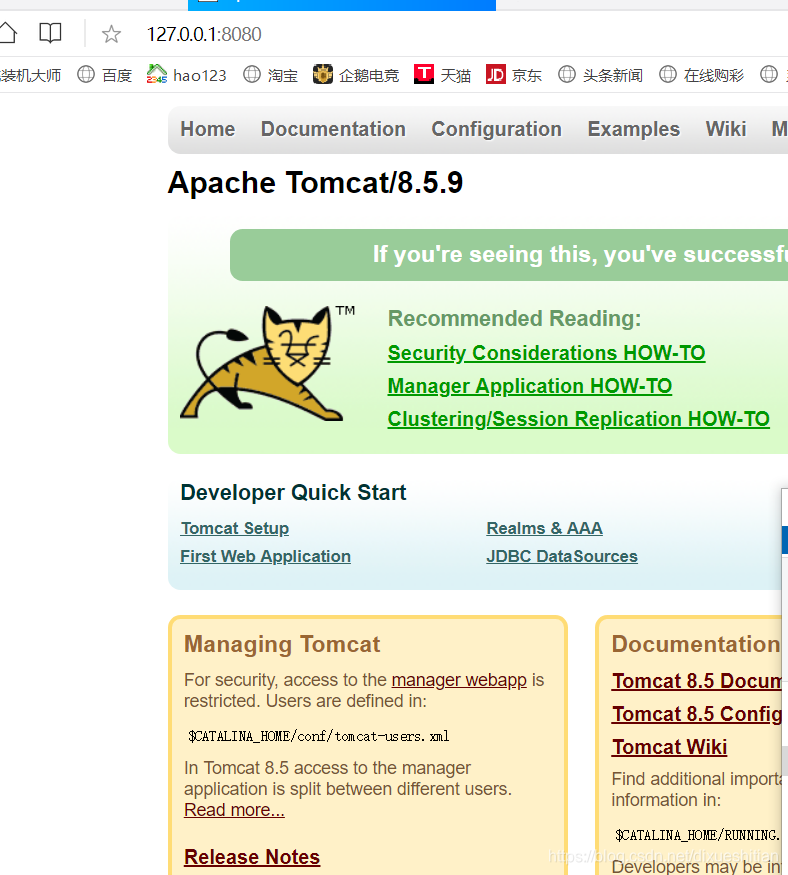Open the 百度 bookmark

point(104,74)
